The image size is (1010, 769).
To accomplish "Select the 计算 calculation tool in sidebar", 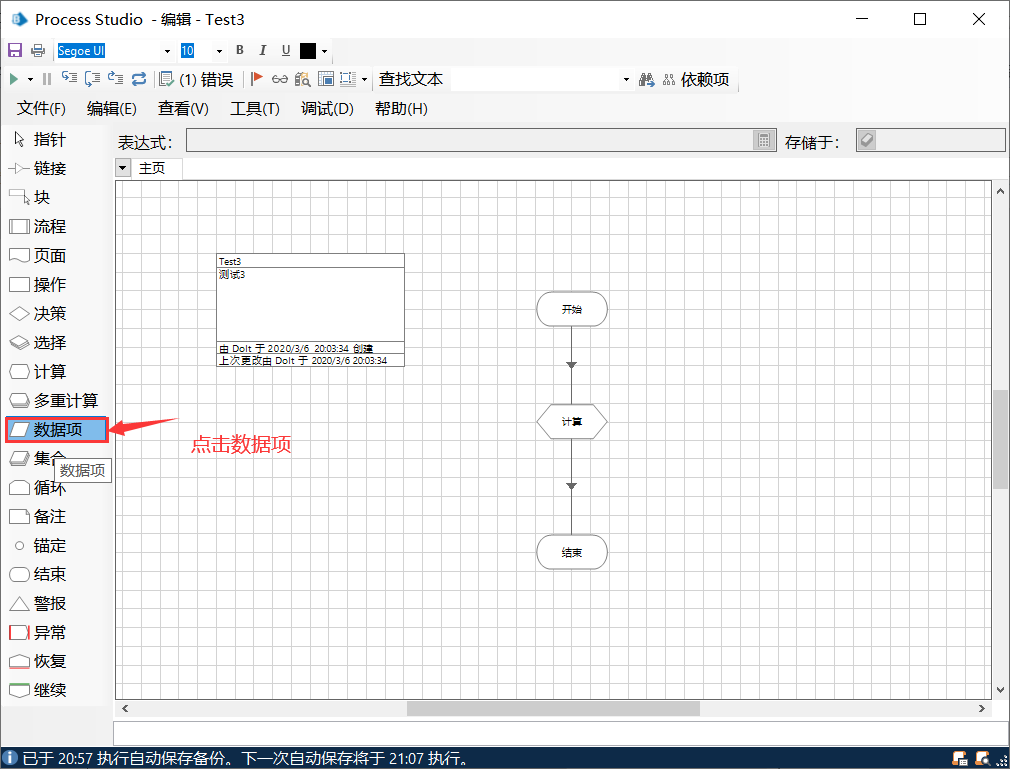I will click(37, 372).
